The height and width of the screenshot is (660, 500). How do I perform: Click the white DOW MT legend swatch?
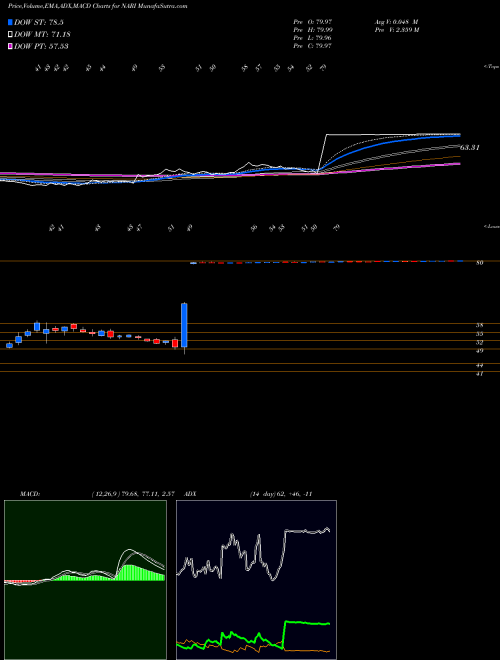[x=10, y=35]
